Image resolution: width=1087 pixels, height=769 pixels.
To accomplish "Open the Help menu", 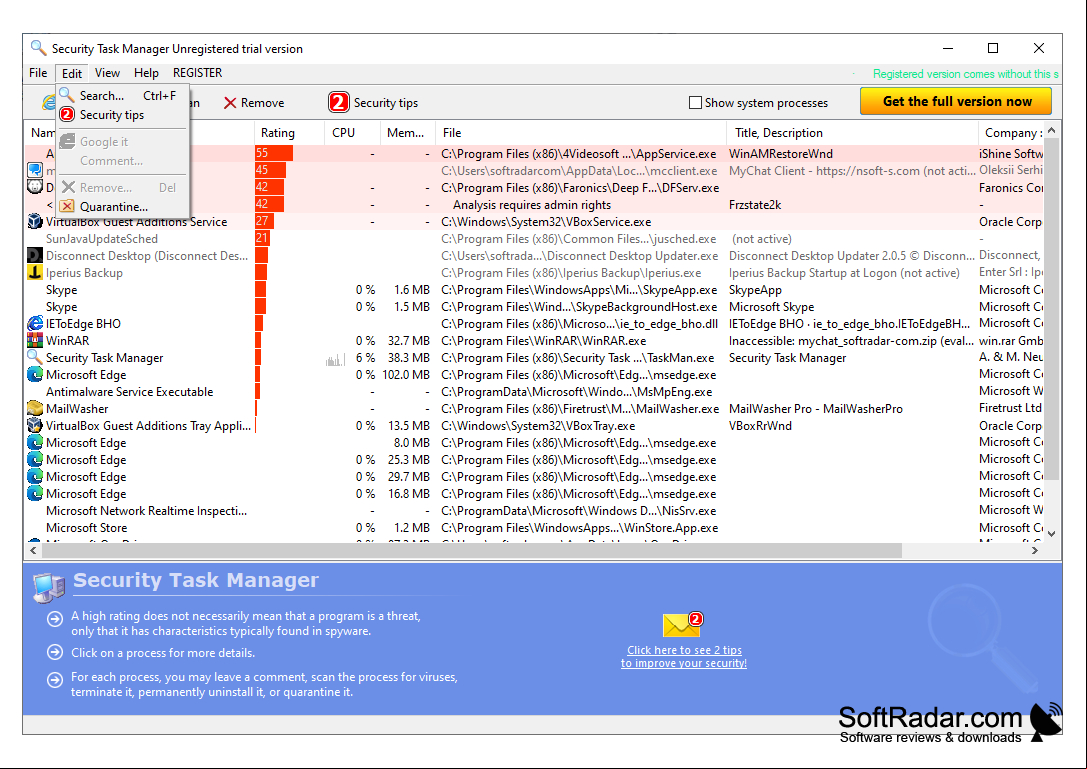I will click(146, 73).
